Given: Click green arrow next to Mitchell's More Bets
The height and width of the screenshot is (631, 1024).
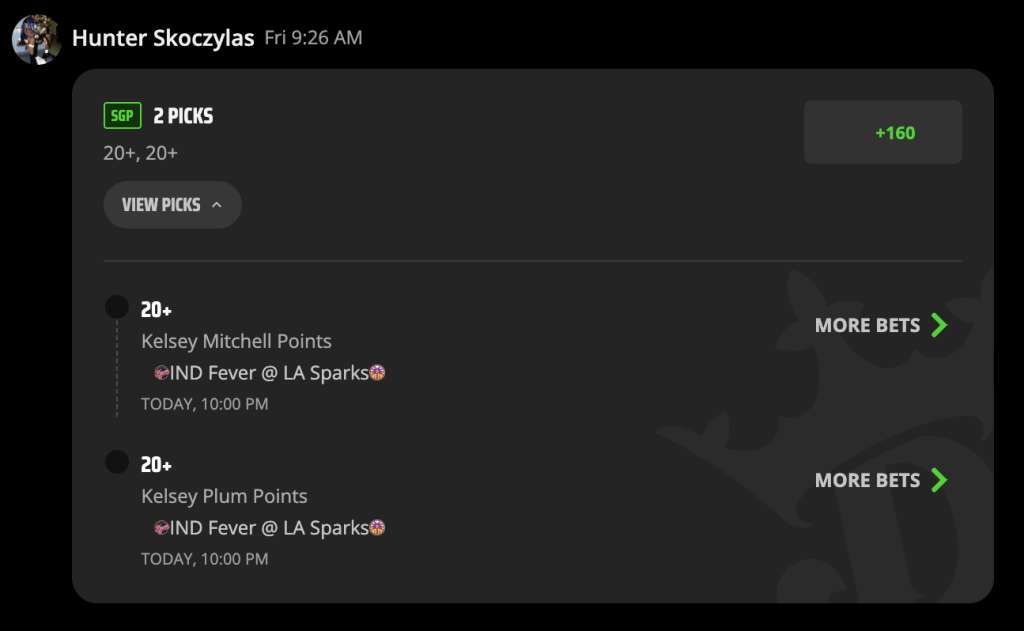Looking at the screenshot, I should pyautogui.click(x=939, y=325).
